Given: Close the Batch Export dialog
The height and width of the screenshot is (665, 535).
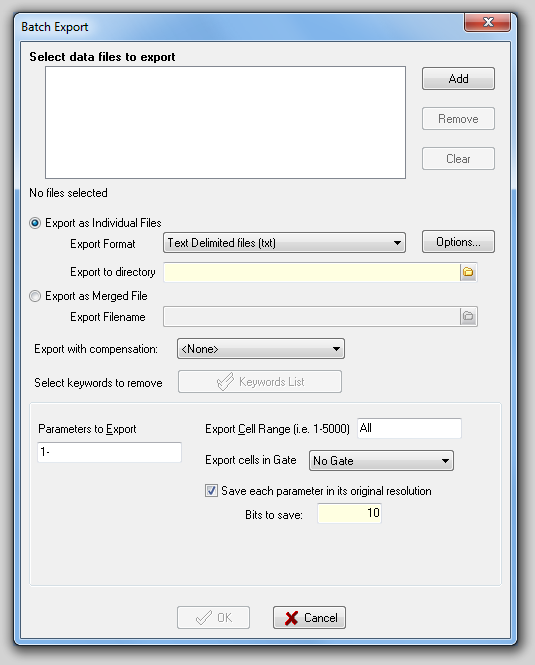Looking at the screenshot, I should pos(487,22).
